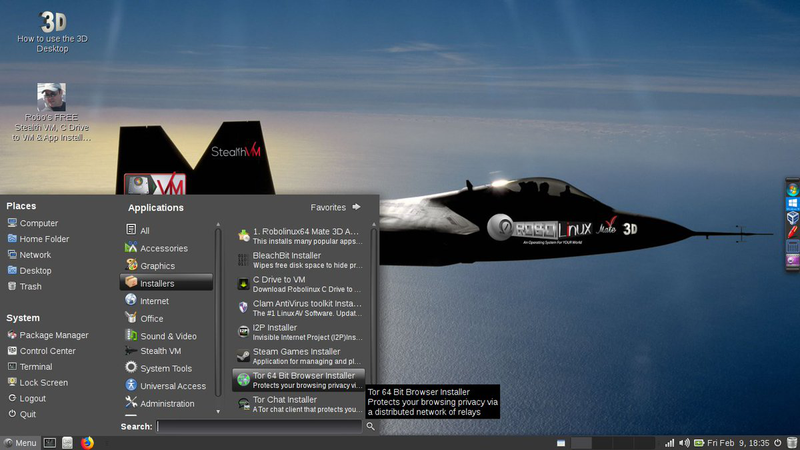The height and width of the screenshot is (450, 800).
Task: Click the Menu button on the panel
Action: (20, 442)
